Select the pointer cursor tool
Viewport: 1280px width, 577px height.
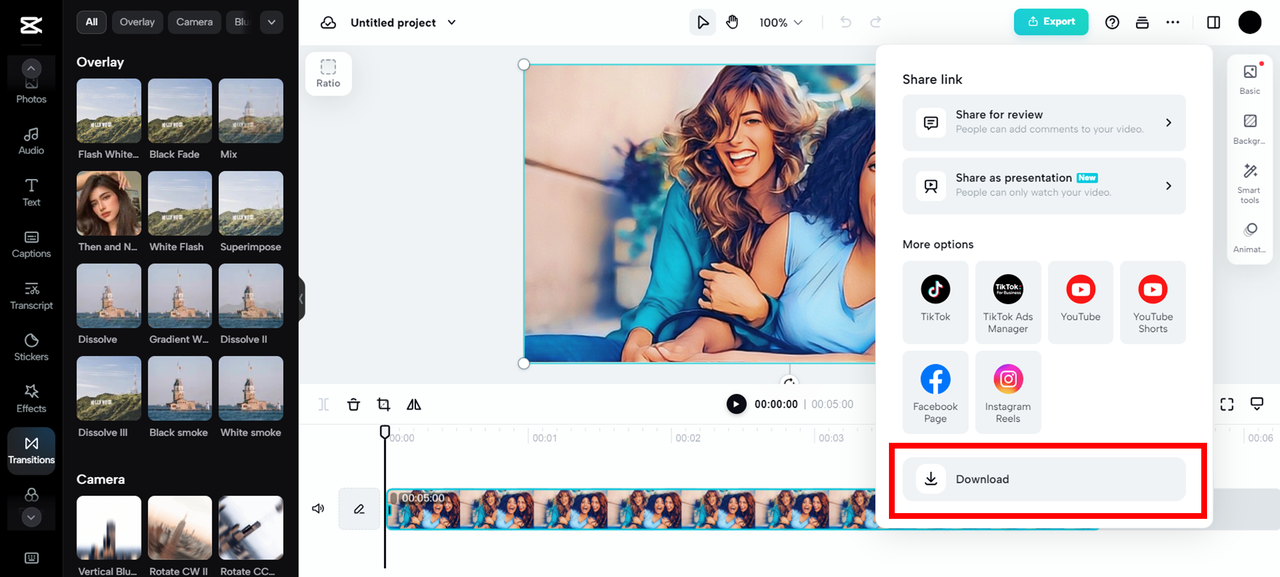tap(703, 22)
